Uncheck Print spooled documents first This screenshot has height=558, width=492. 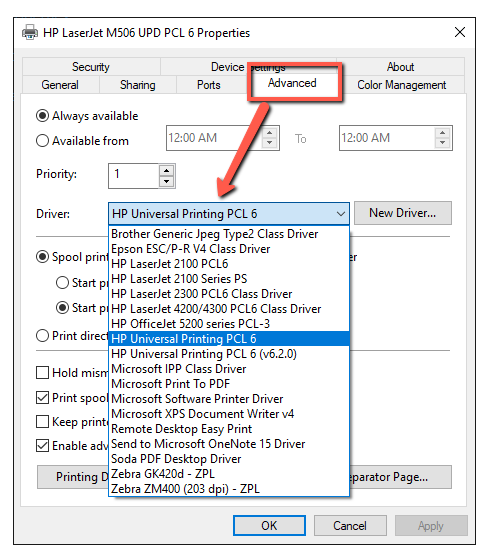click(42, 398)
